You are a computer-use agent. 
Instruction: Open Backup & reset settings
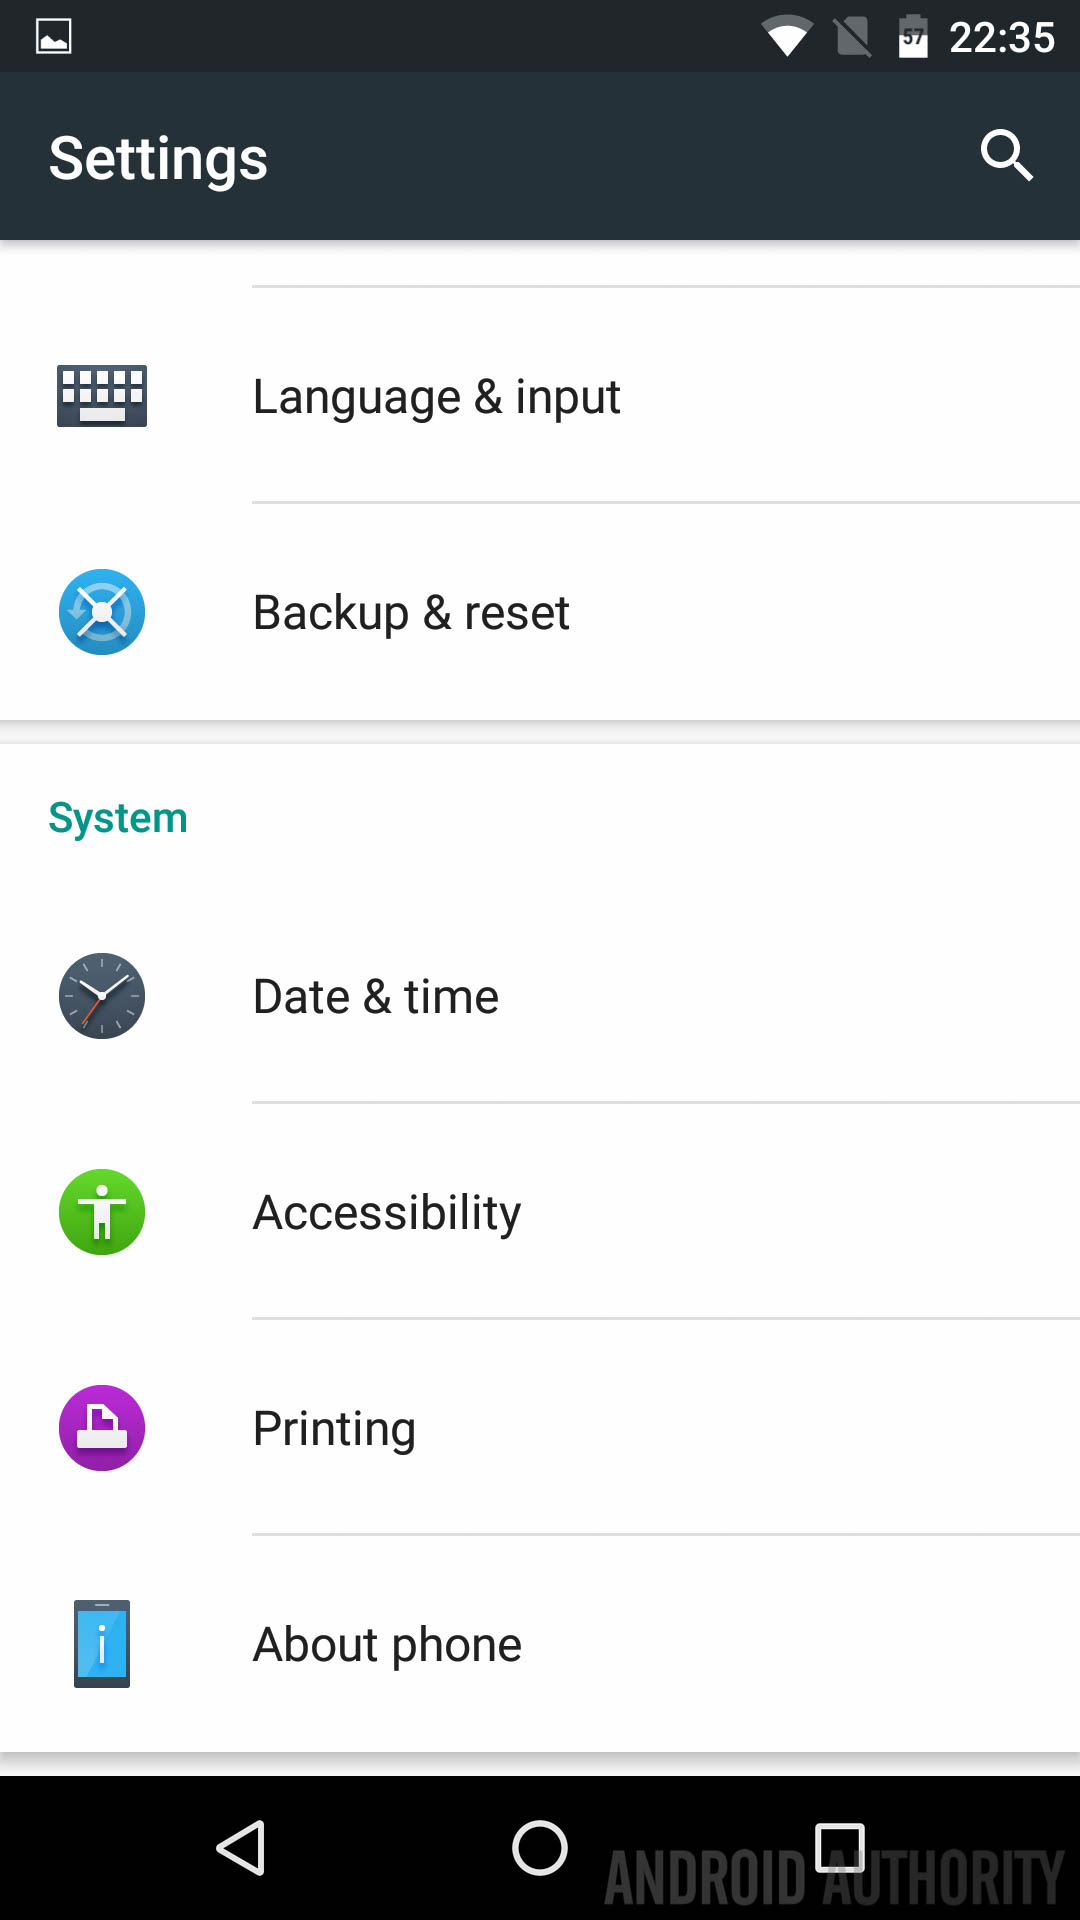click(x=411, y=613)
